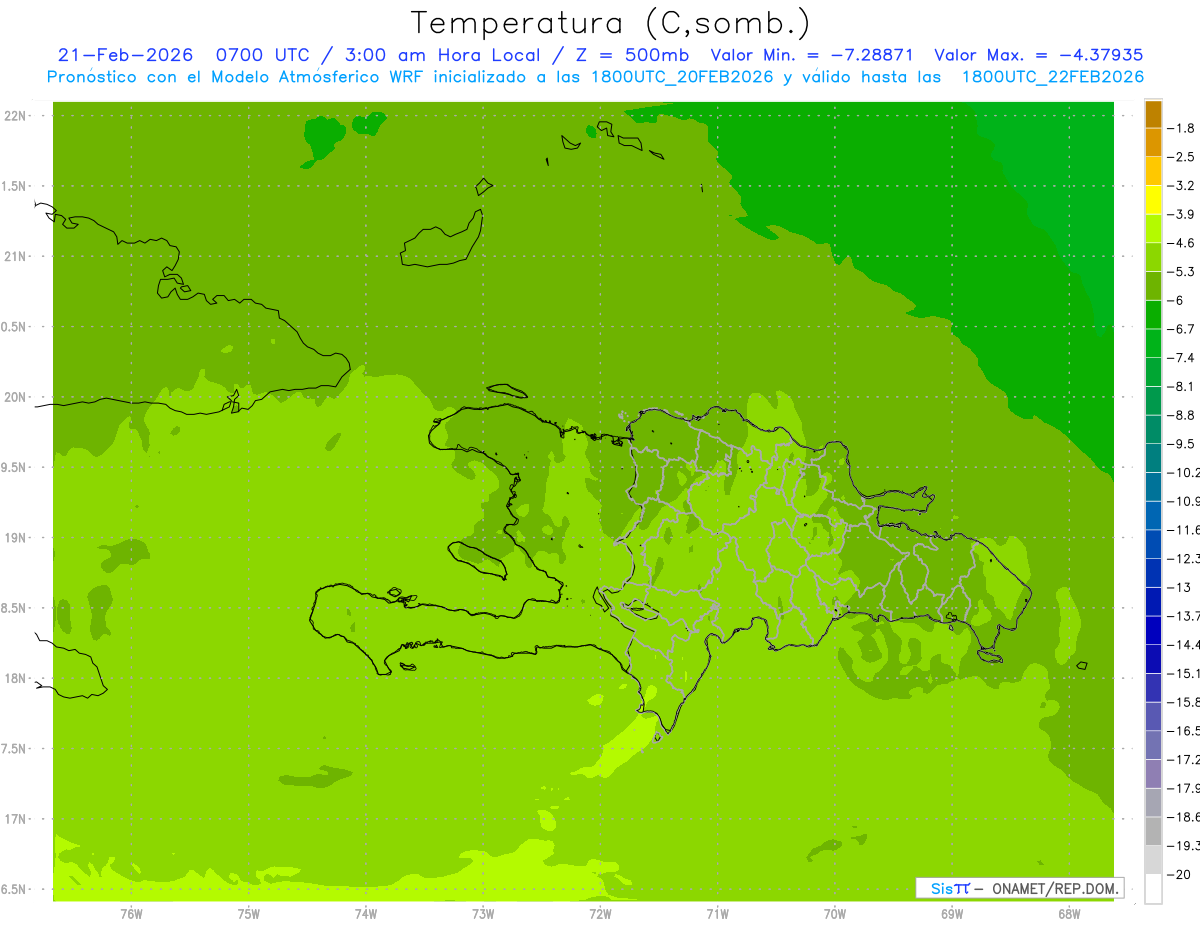The width and height of the screenshot is (1200, 927).
Task: Click the '-1.8' colorbar label
Action: (1181, 128)
